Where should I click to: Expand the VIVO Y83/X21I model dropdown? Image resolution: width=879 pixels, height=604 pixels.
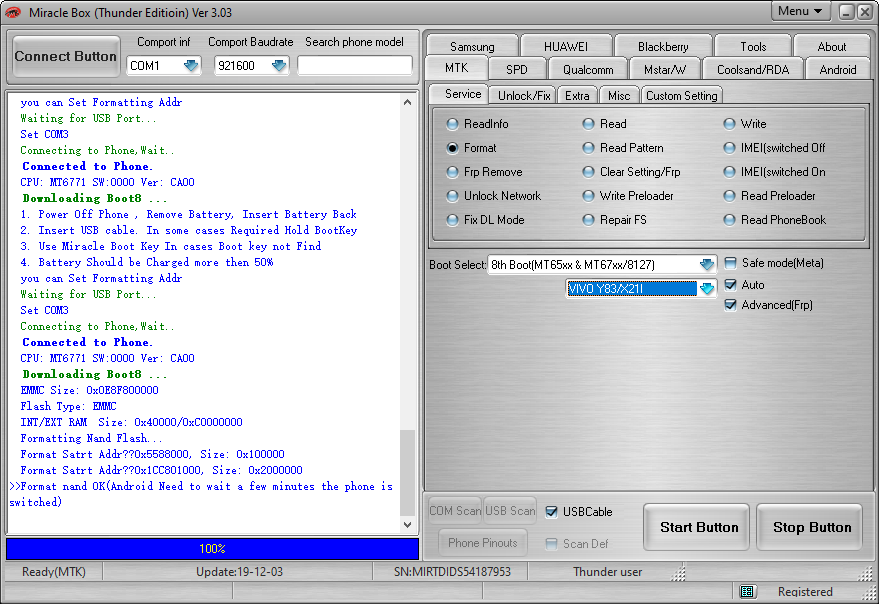click(x=707, y=289)
